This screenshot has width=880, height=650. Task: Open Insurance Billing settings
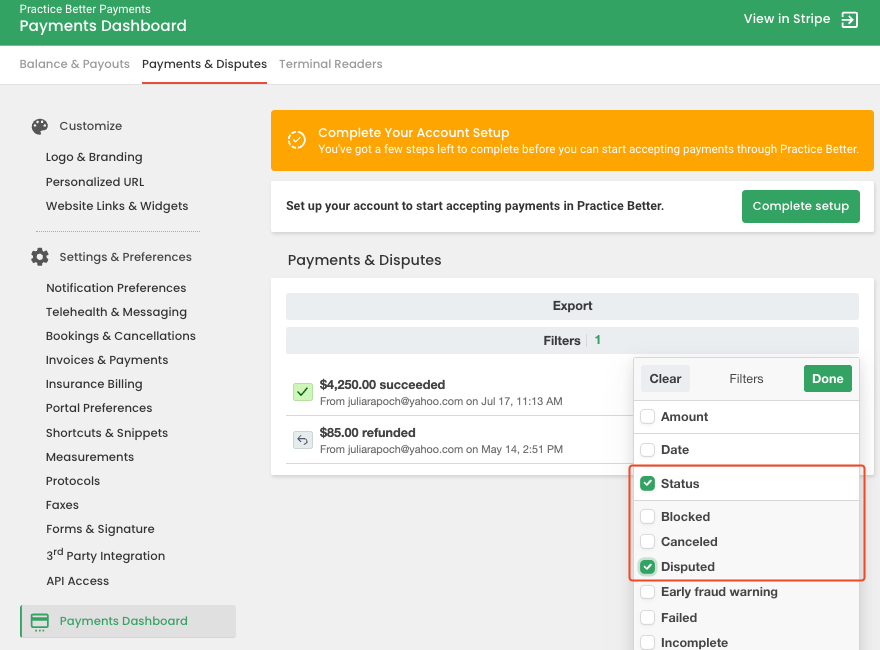94,384
